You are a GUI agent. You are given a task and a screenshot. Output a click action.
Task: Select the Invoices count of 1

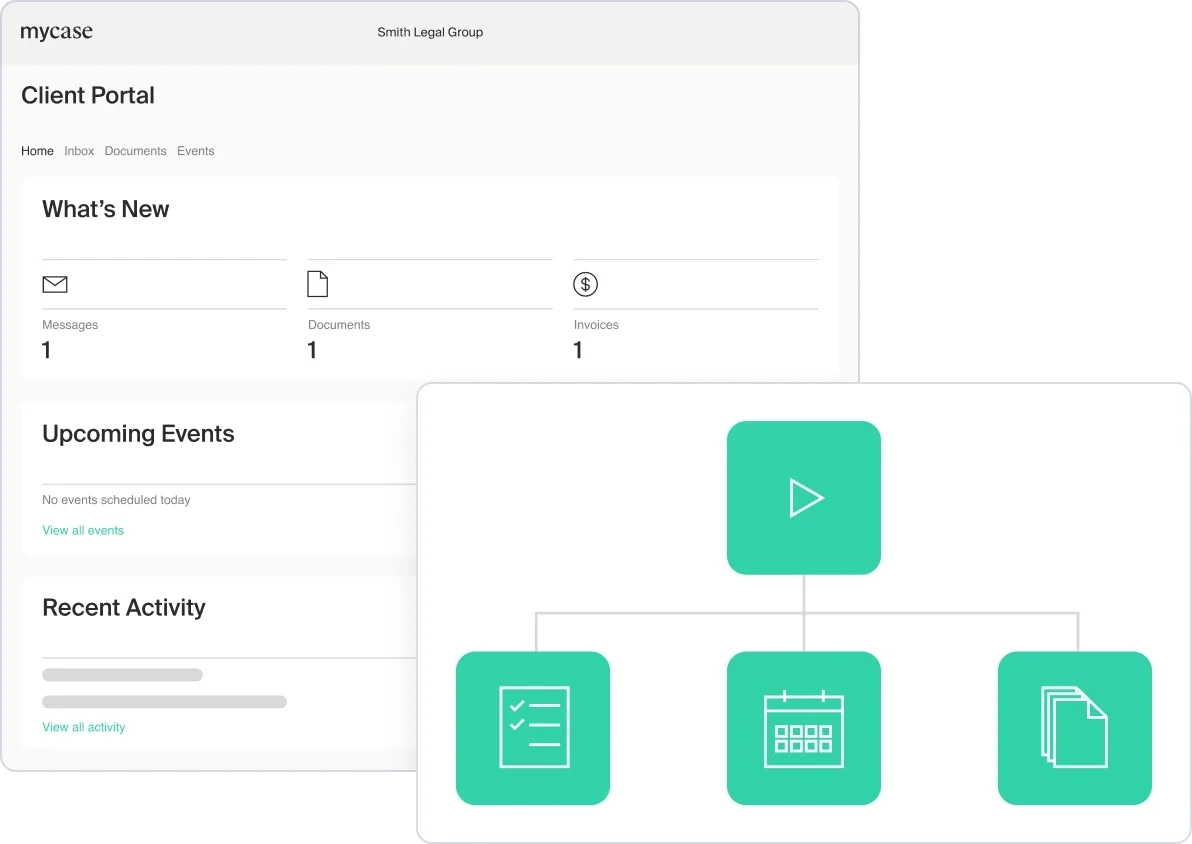tap(578, 350)
